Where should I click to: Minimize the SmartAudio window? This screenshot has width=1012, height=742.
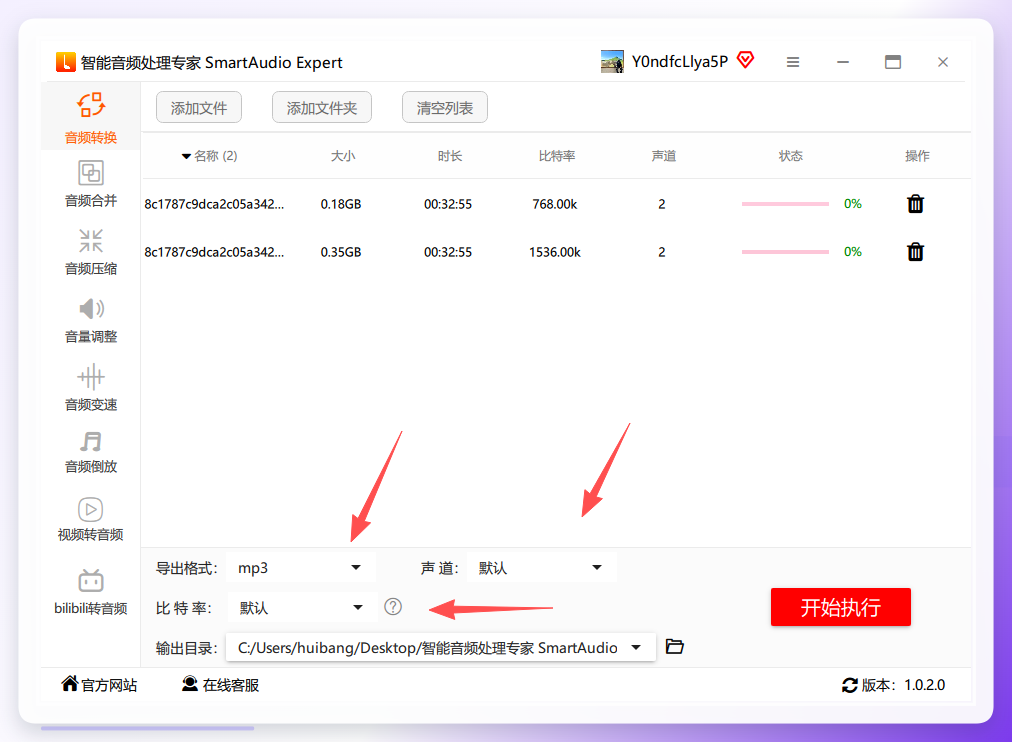pos(843,62)
